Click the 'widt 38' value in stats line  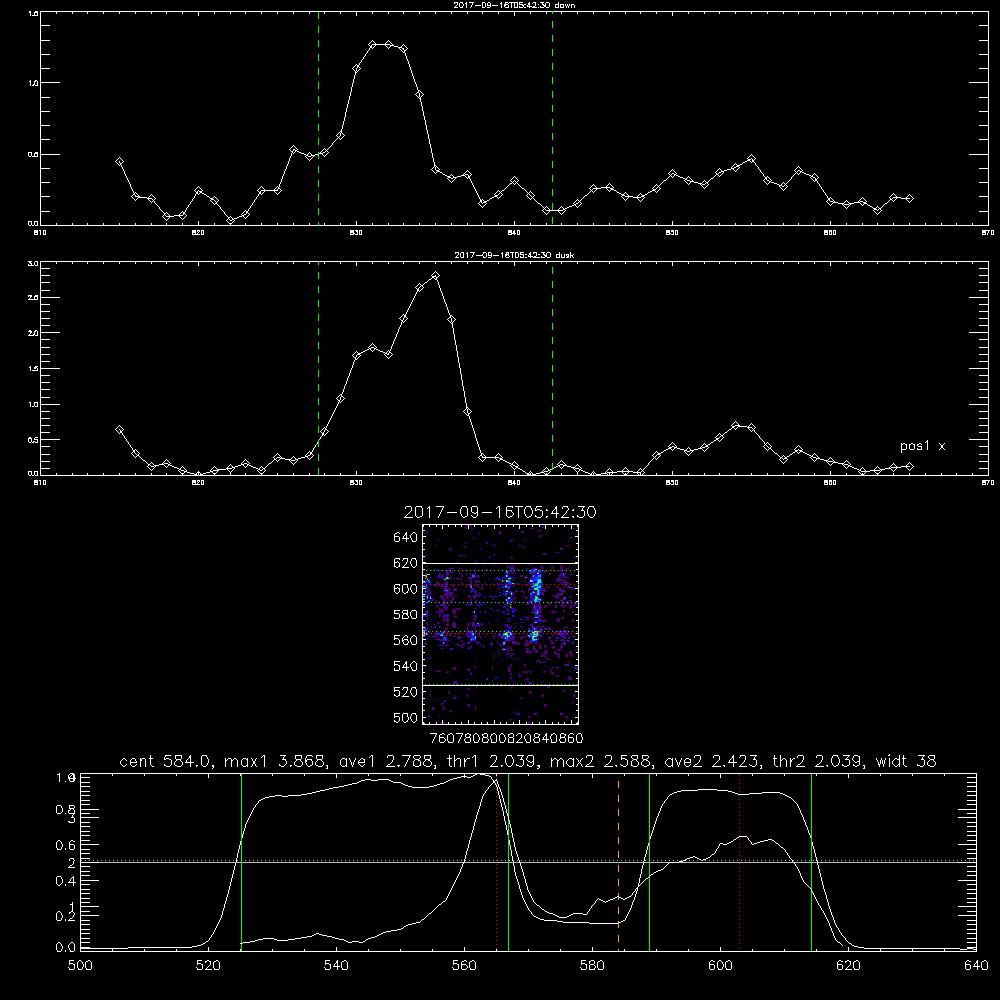(x=906, y=761)
